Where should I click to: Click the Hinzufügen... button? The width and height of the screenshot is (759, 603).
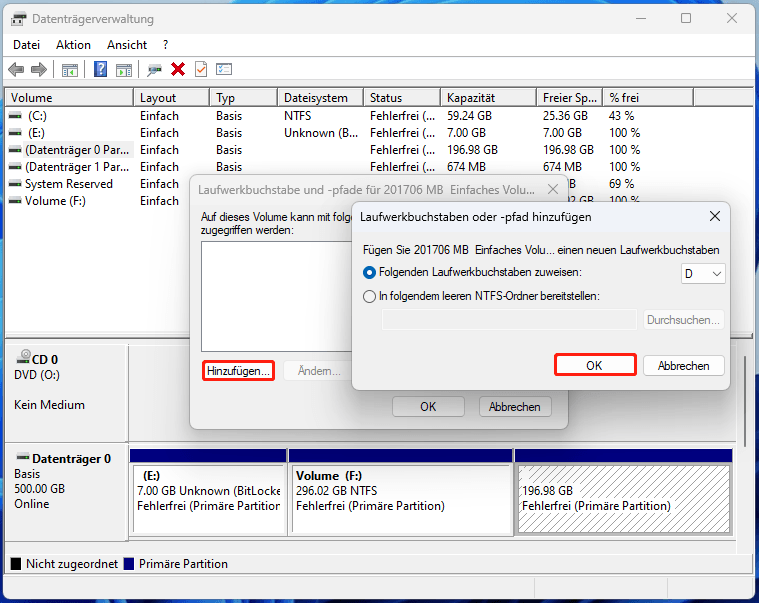[238, 371]
